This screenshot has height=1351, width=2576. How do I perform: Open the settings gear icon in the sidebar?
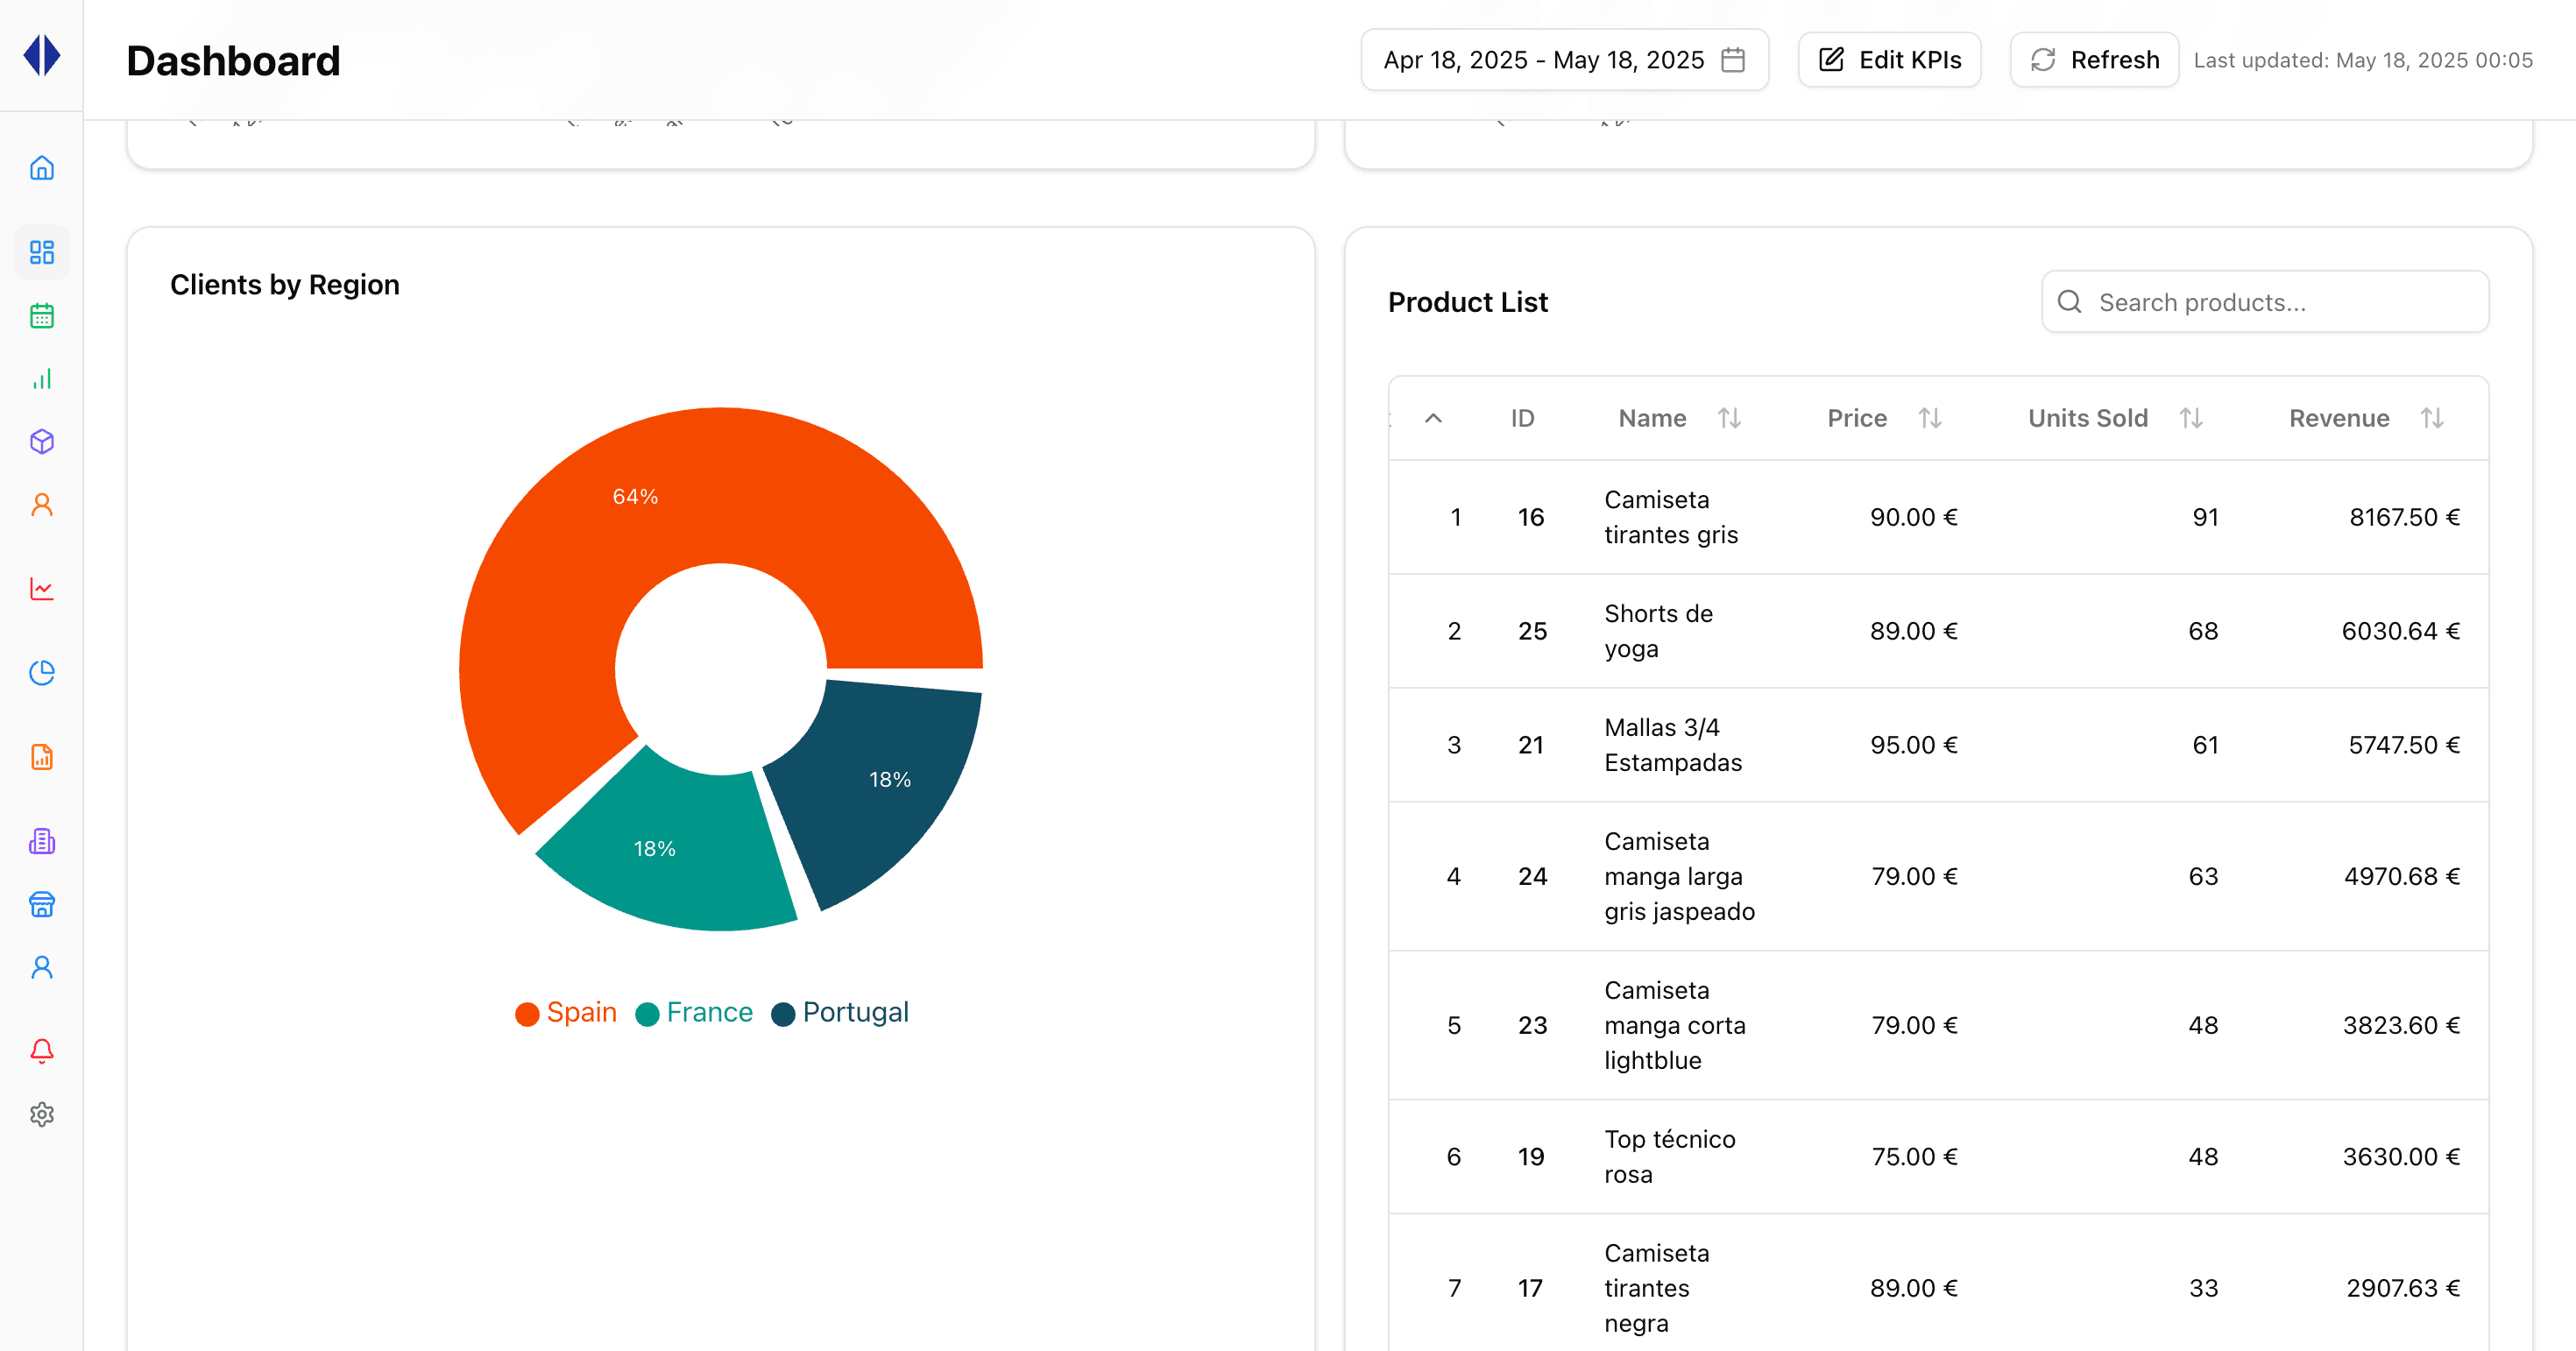(42, 1114)
